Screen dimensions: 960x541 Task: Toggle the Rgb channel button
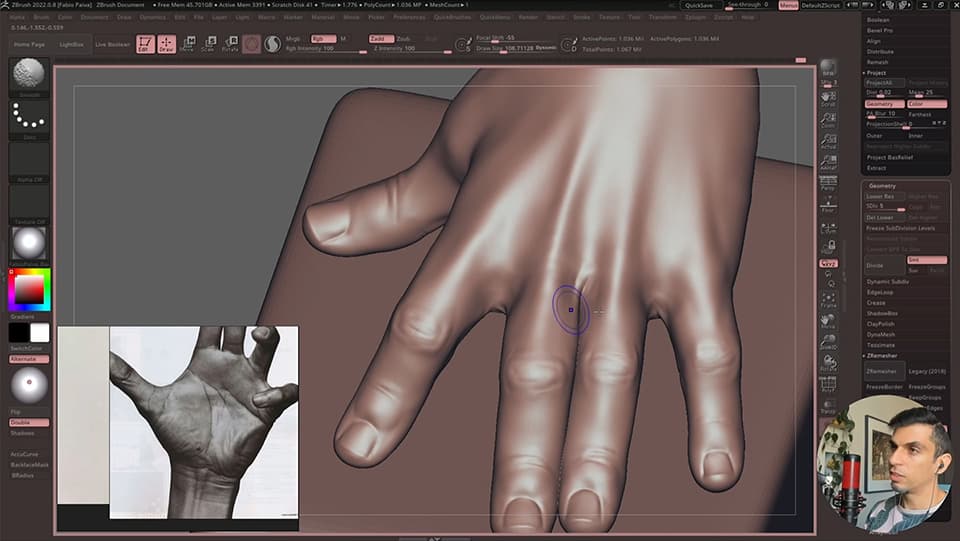tap(323, 39)
